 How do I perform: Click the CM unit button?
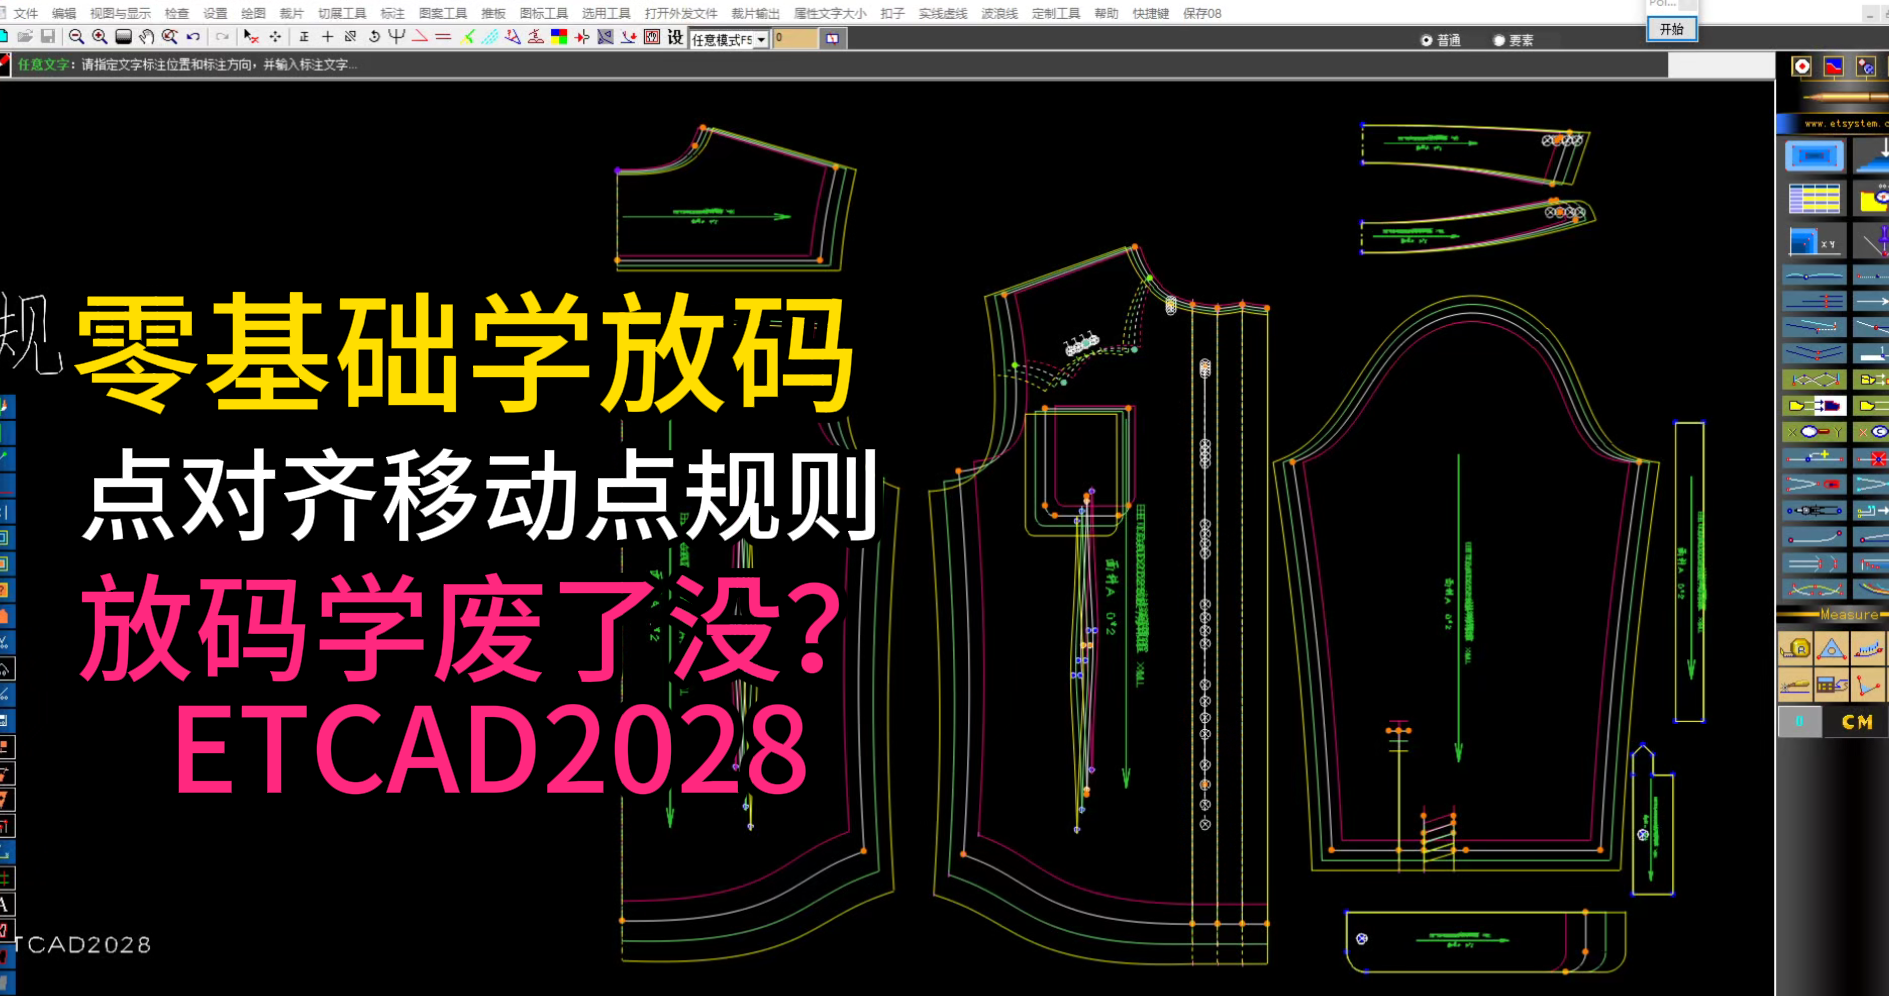(x=1857, y=721)
